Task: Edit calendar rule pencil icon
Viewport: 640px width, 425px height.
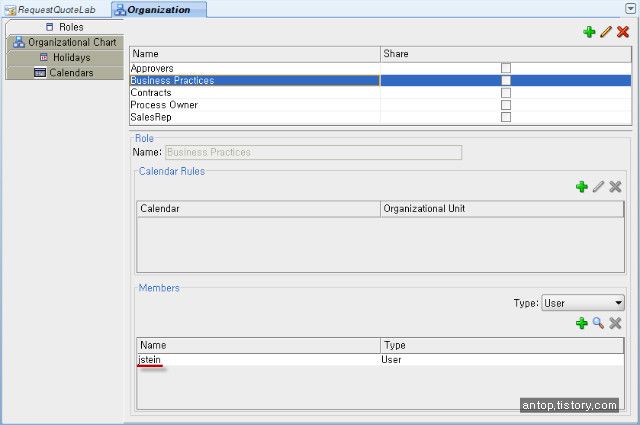Action: coord(598,187)
